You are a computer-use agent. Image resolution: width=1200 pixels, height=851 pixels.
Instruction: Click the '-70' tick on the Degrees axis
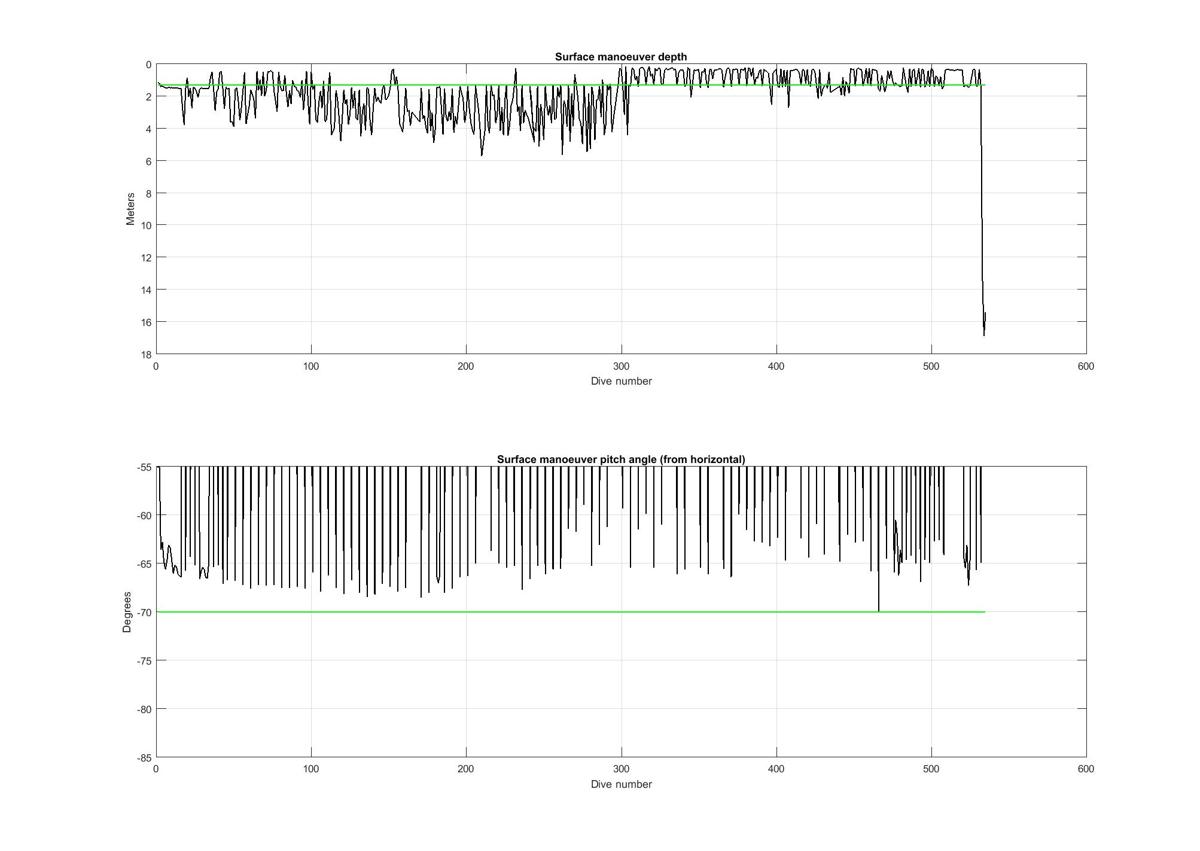click(143, 612)
